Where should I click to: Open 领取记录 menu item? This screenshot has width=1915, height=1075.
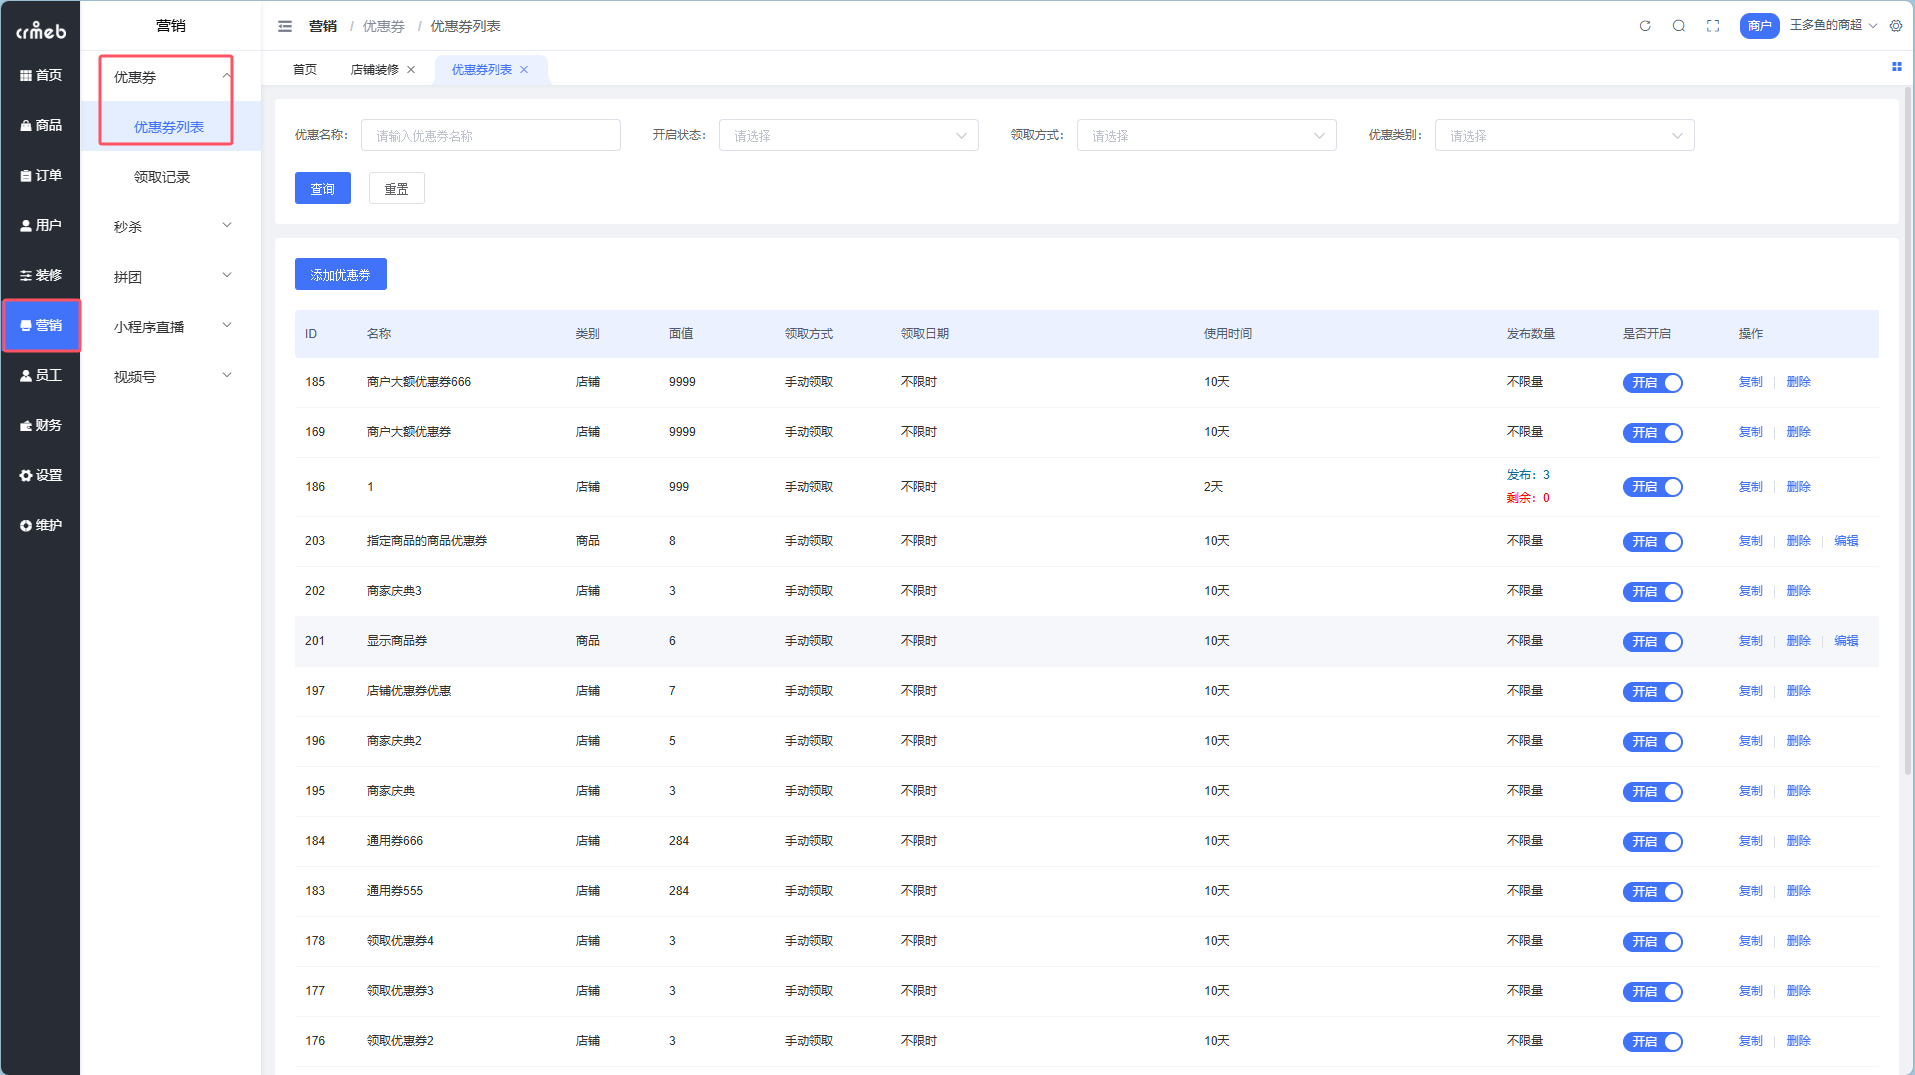[162, 177]
